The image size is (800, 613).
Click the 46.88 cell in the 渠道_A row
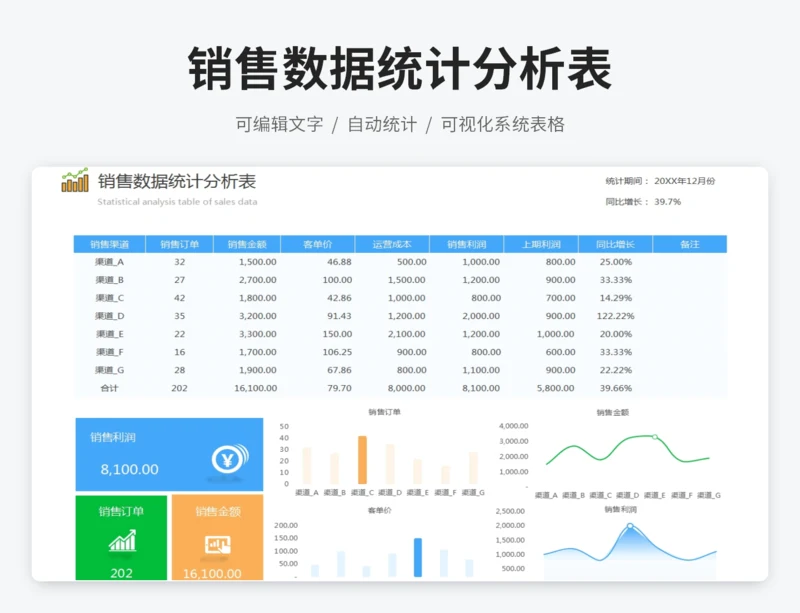339,262
